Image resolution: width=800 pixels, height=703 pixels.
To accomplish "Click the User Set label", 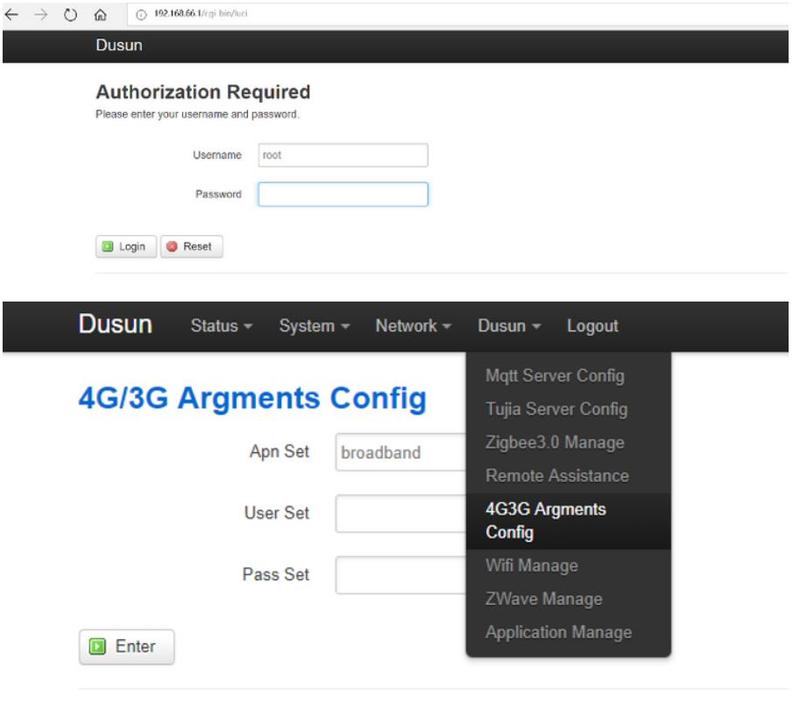I will [x=277, y=513].
